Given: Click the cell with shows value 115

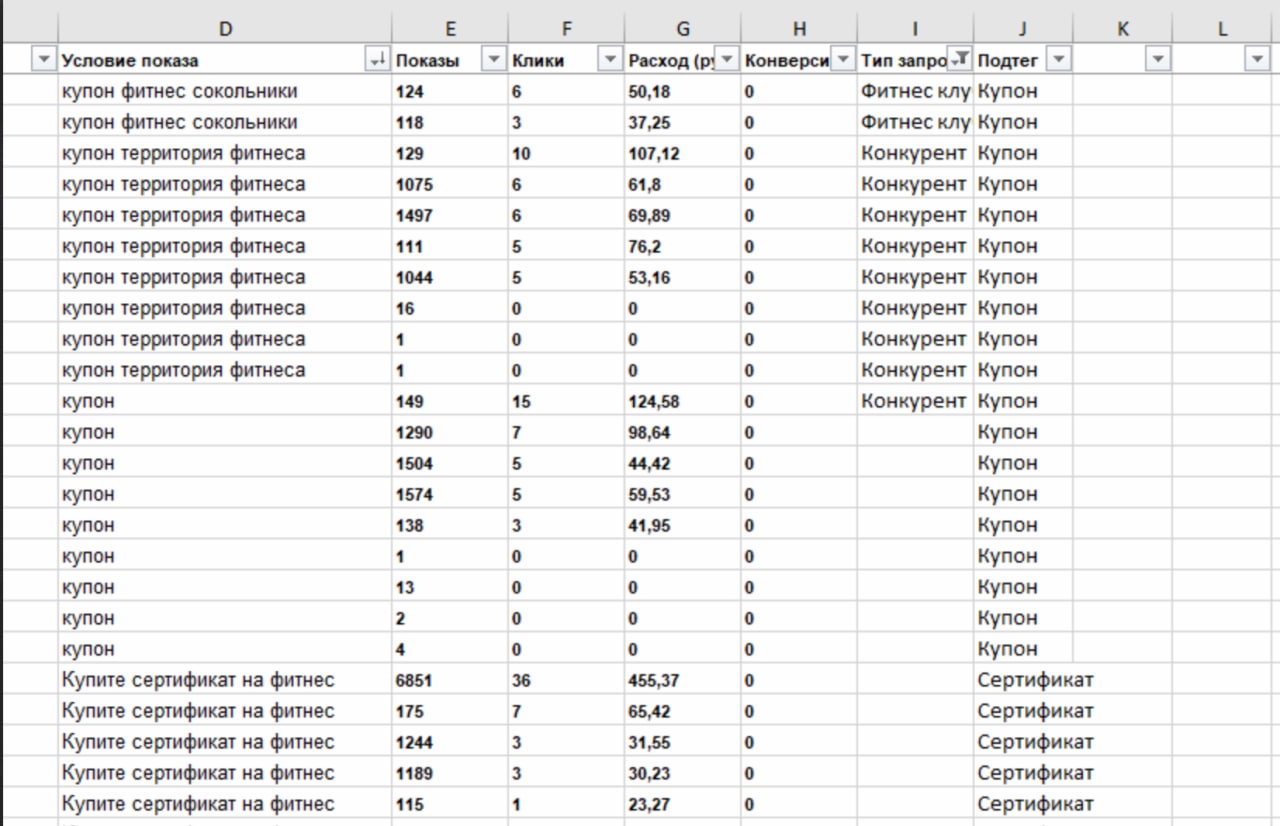Looking at the screenshot, I should [x=450, y=804].
